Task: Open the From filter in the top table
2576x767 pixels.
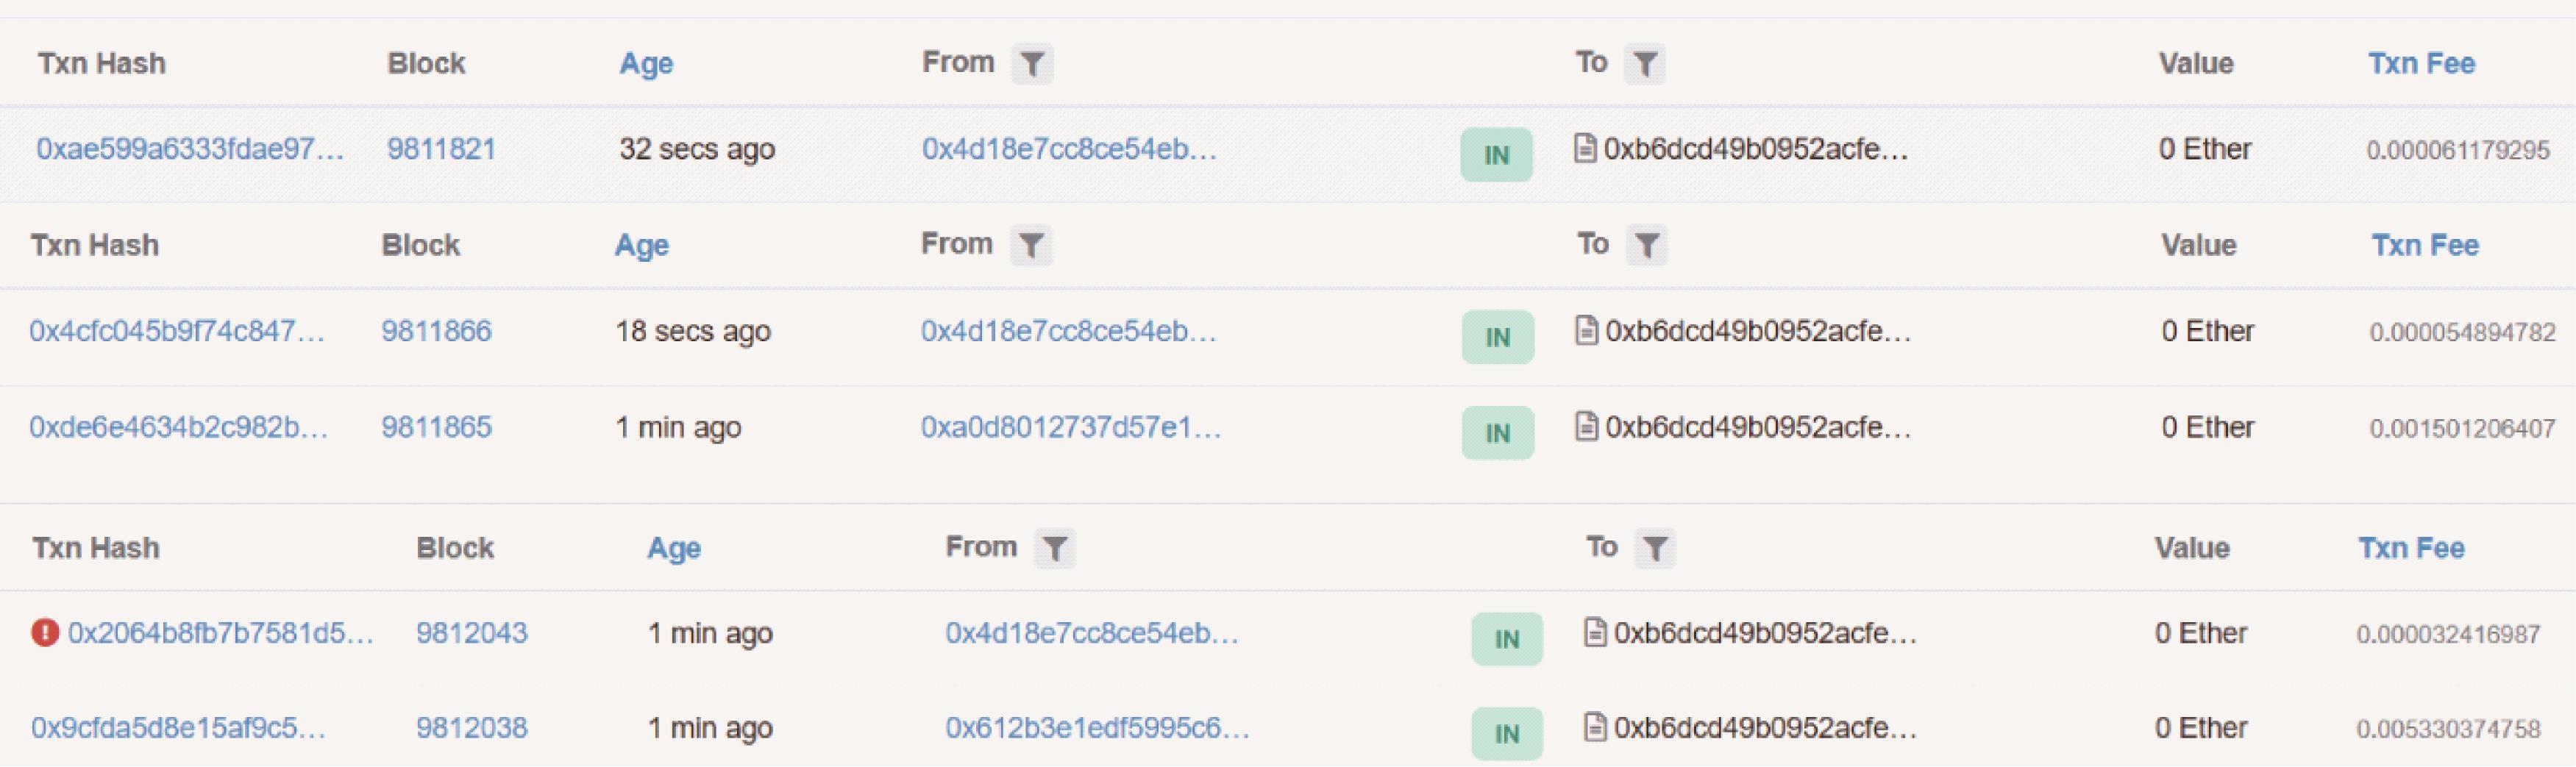Action: coord(1032,64)
